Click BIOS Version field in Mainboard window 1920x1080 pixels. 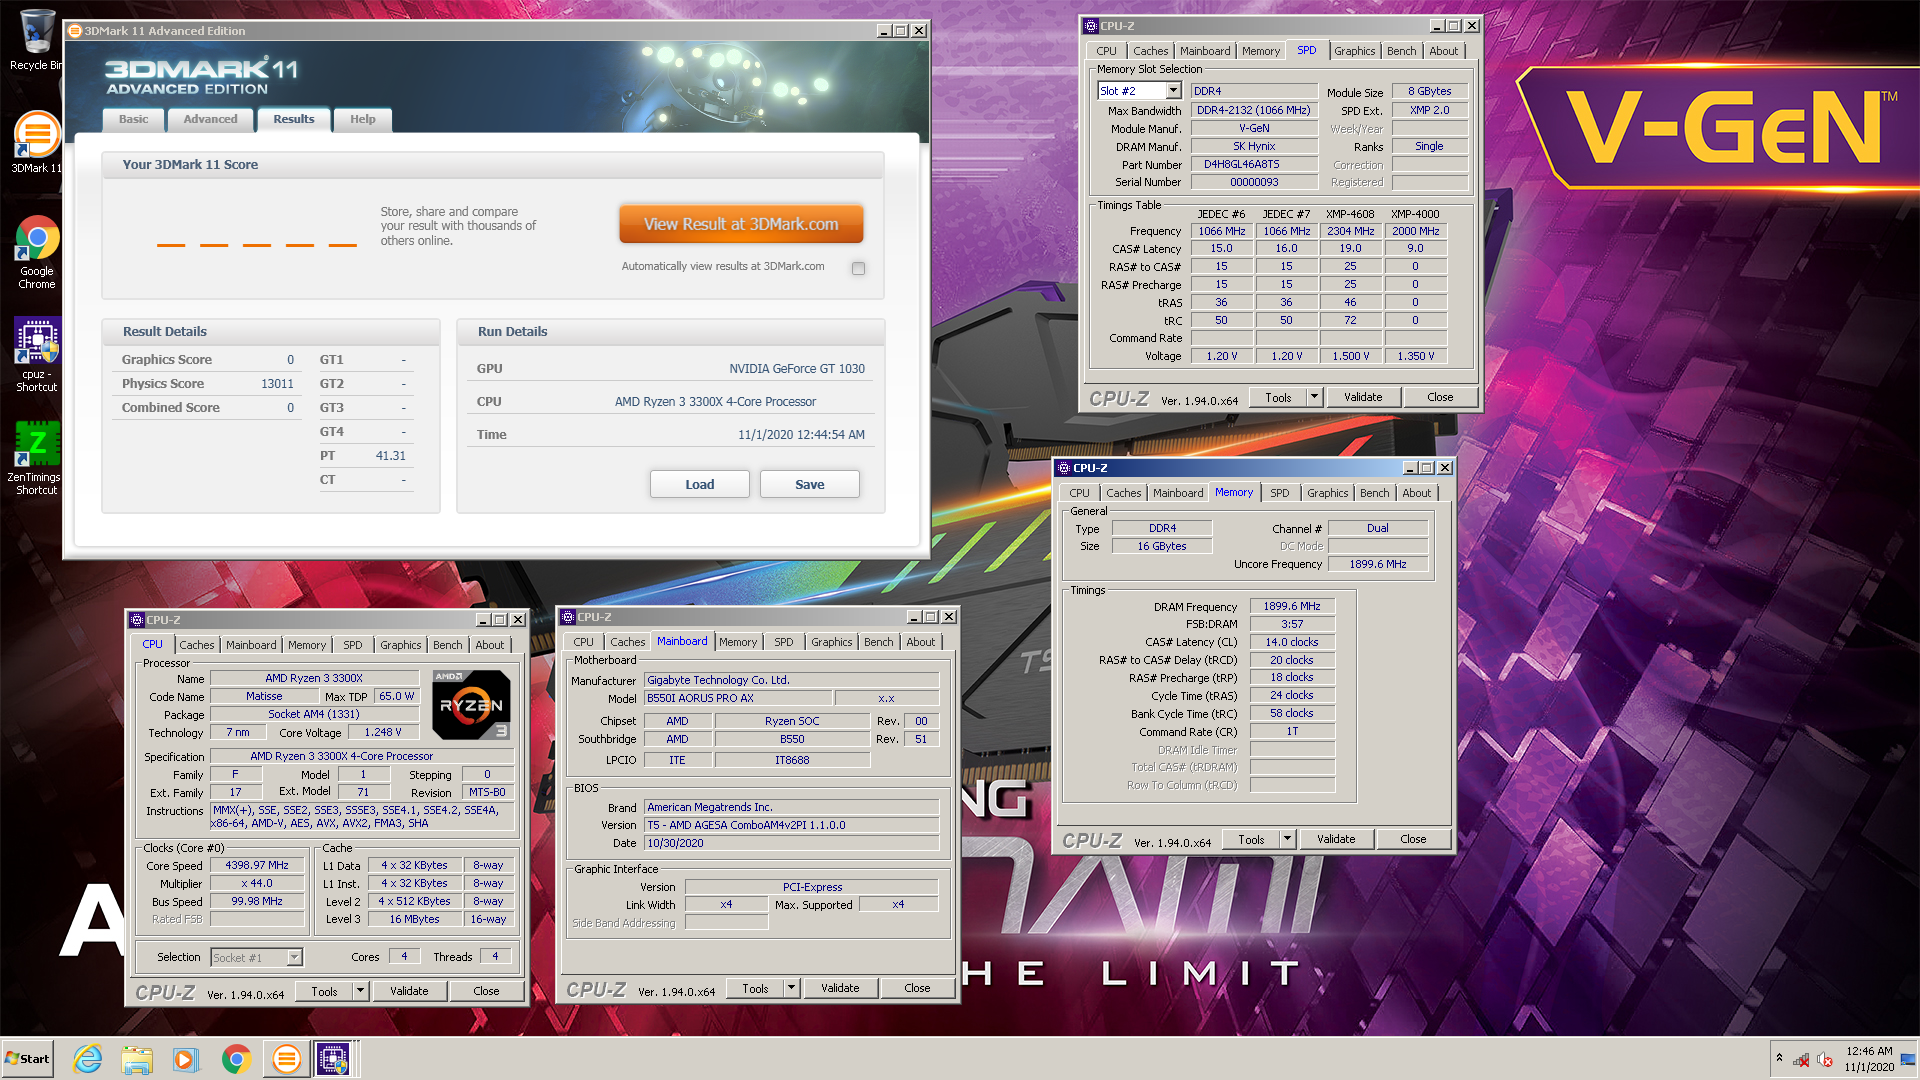tap(791, 825)
